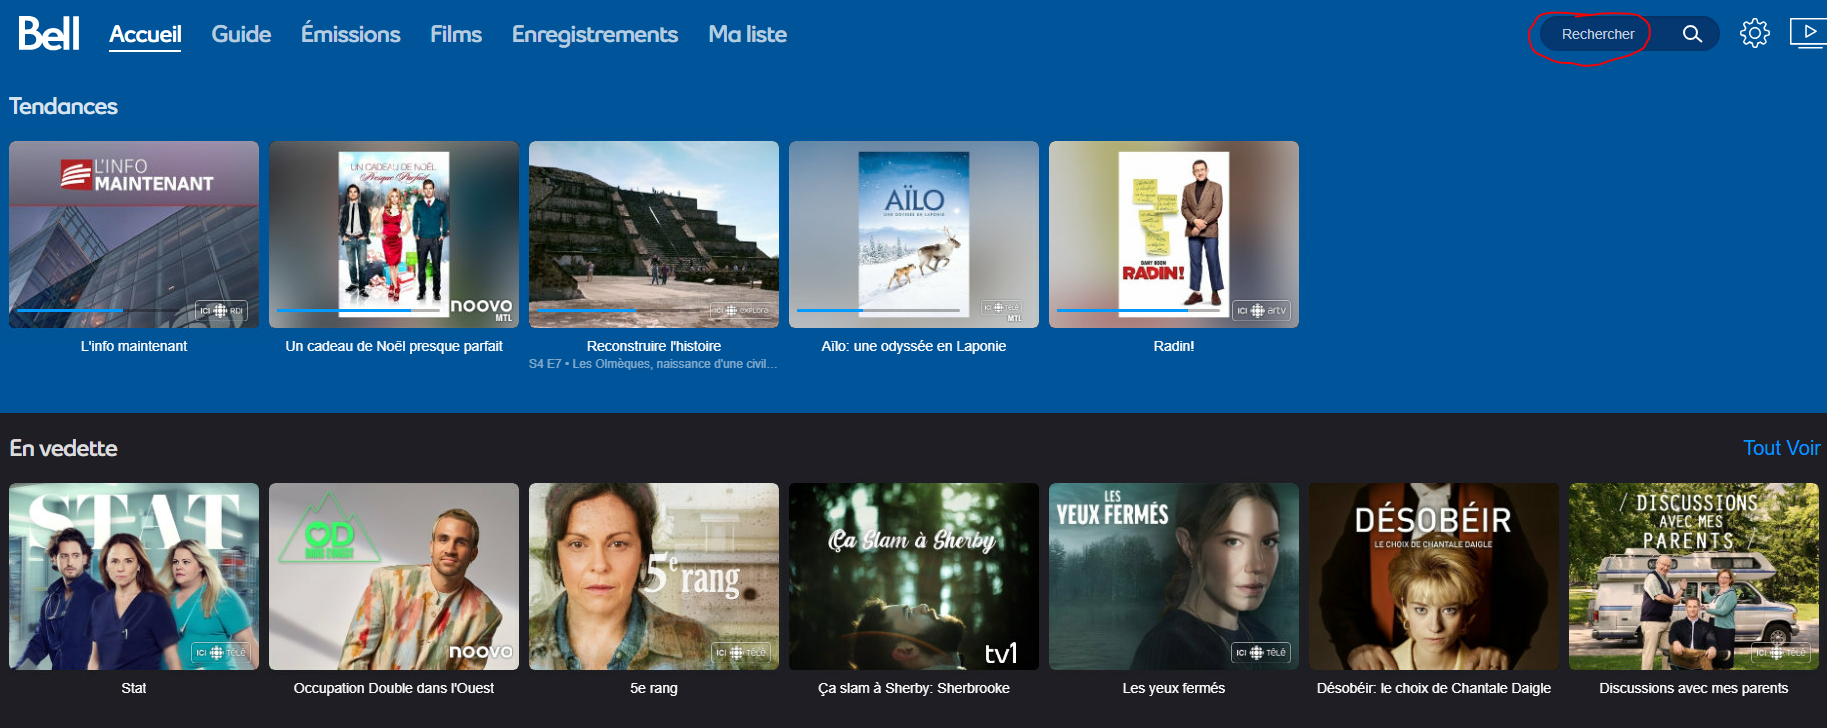Select the Désobéir show thumbnail
The height and width of the screenshot is (728, 1827).
click(1434, 576)
